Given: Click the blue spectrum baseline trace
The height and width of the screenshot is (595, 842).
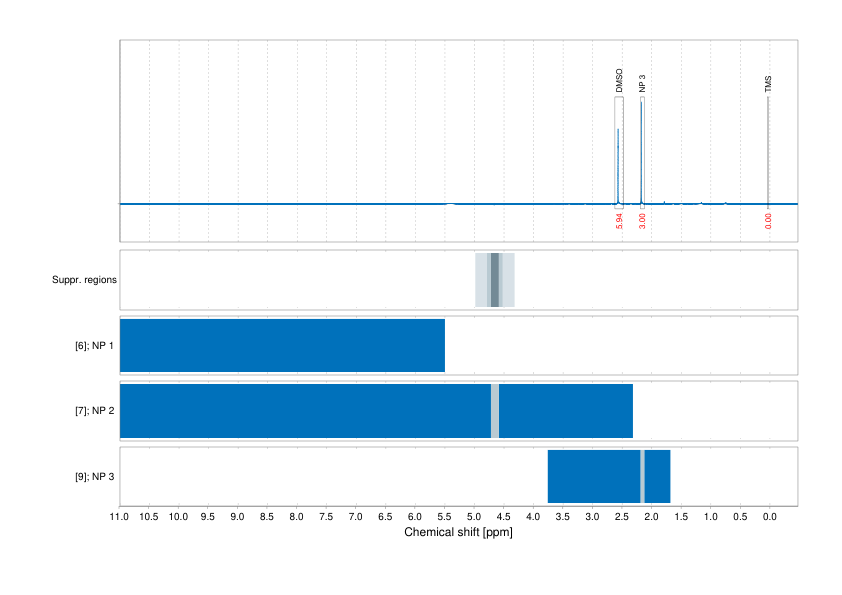Looking at the screenshot, I should 300,203.
